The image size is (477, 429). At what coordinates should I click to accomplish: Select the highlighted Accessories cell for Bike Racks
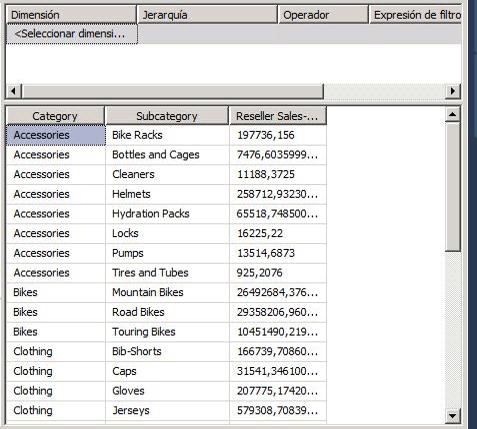pos(56,135)
